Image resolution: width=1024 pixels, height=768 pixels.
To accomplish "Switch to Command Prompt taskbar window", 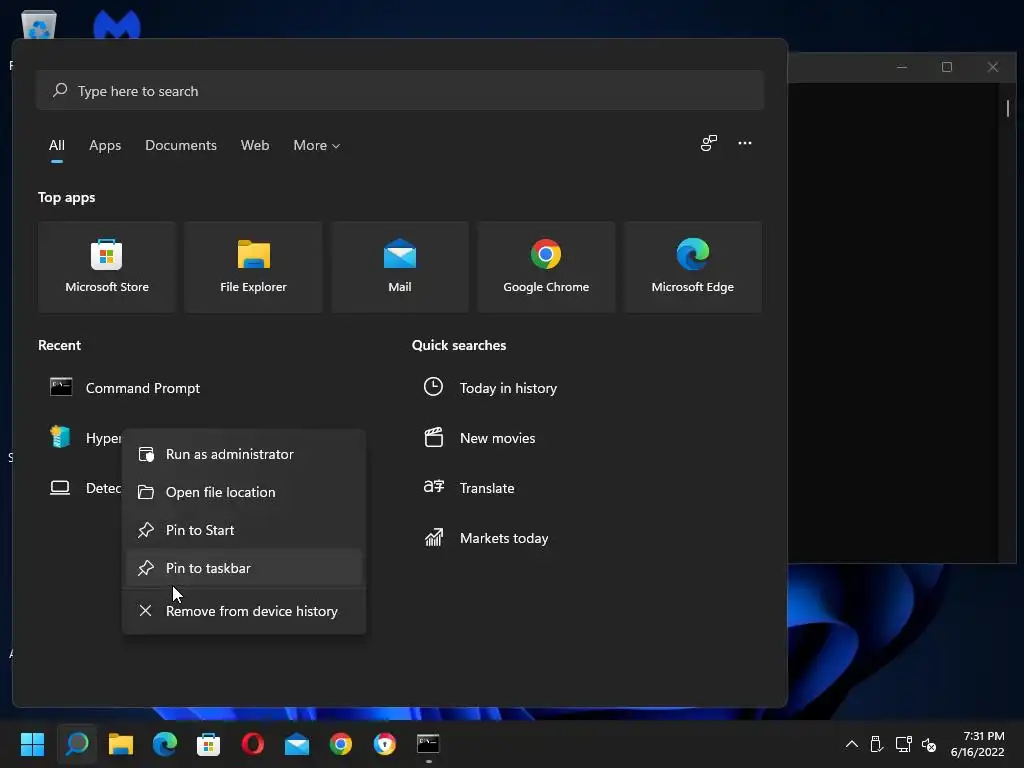I will pos(428,744).
